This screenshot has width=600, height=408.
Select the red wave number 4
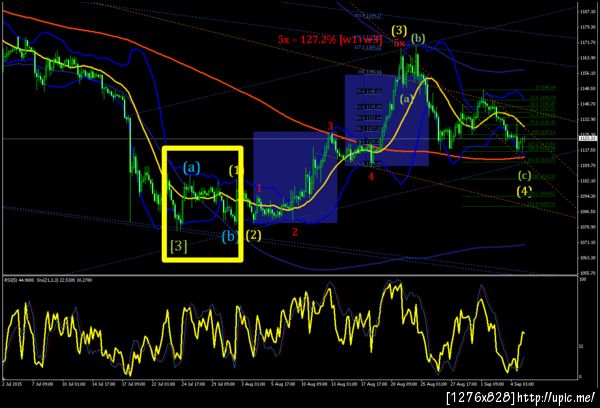coord(371,176)
